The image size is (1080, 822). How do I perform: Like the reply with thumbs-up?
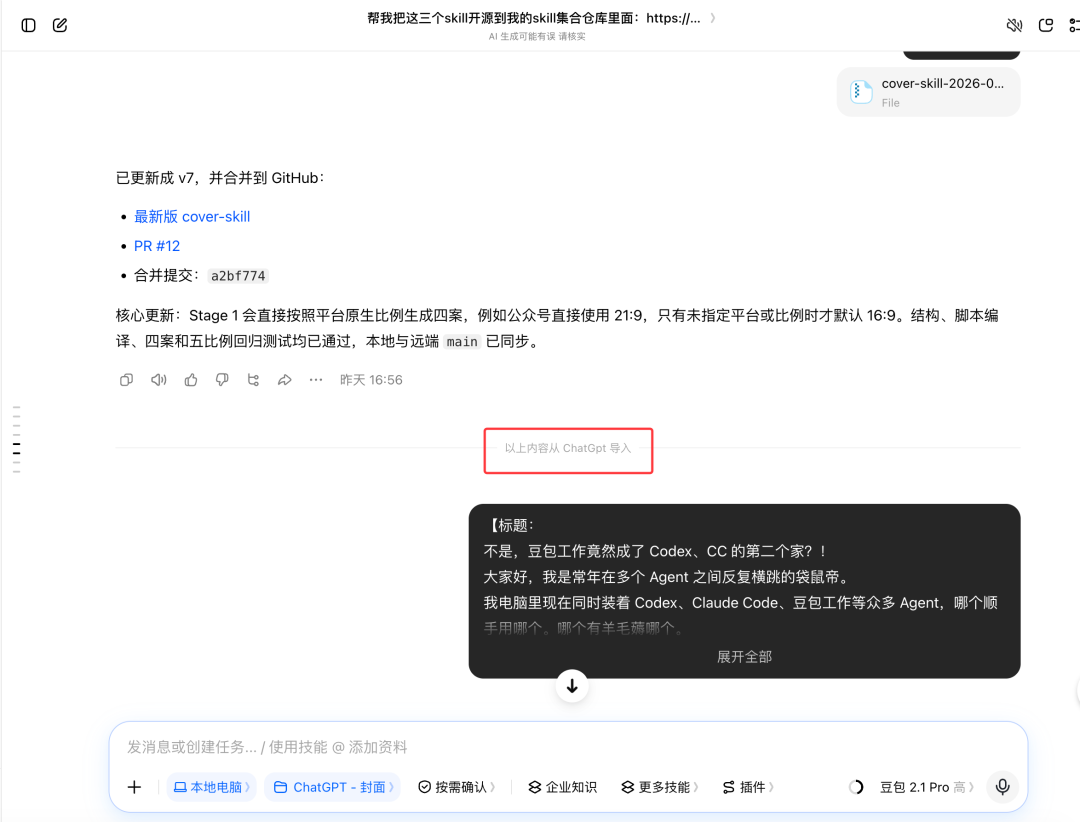(191, 380)
